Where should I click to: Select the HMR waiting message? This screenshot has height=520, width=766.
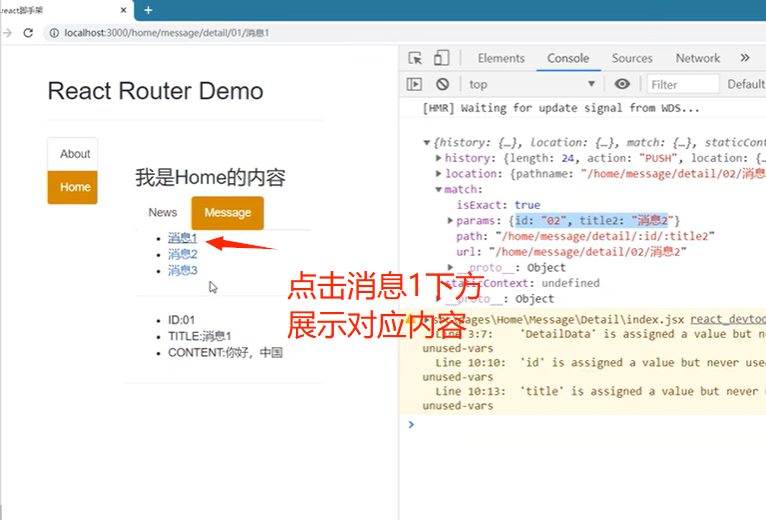pyautogui.click(x=560, y=108)
